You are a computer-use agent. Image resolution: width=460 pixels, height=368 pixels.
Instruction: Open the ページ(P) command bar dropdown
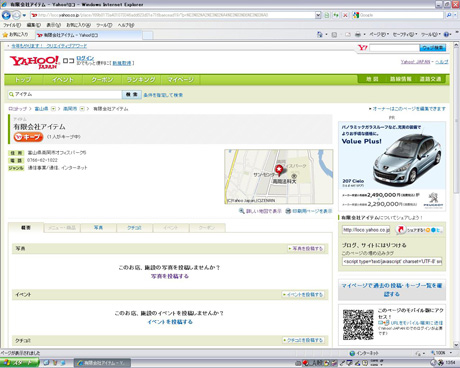coord(379,34)
